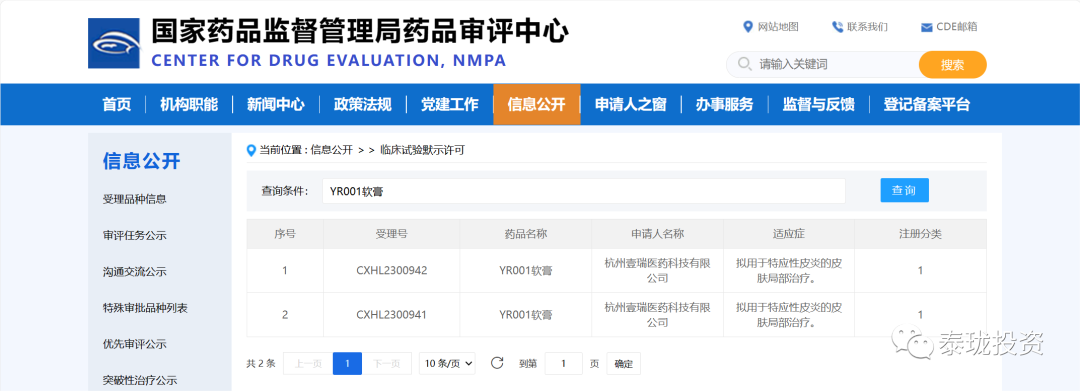Screen dimensions: 1080x391
Task: Select 特殊审批品种列表 in the sidebar
Action: click(x=145, y=308)
